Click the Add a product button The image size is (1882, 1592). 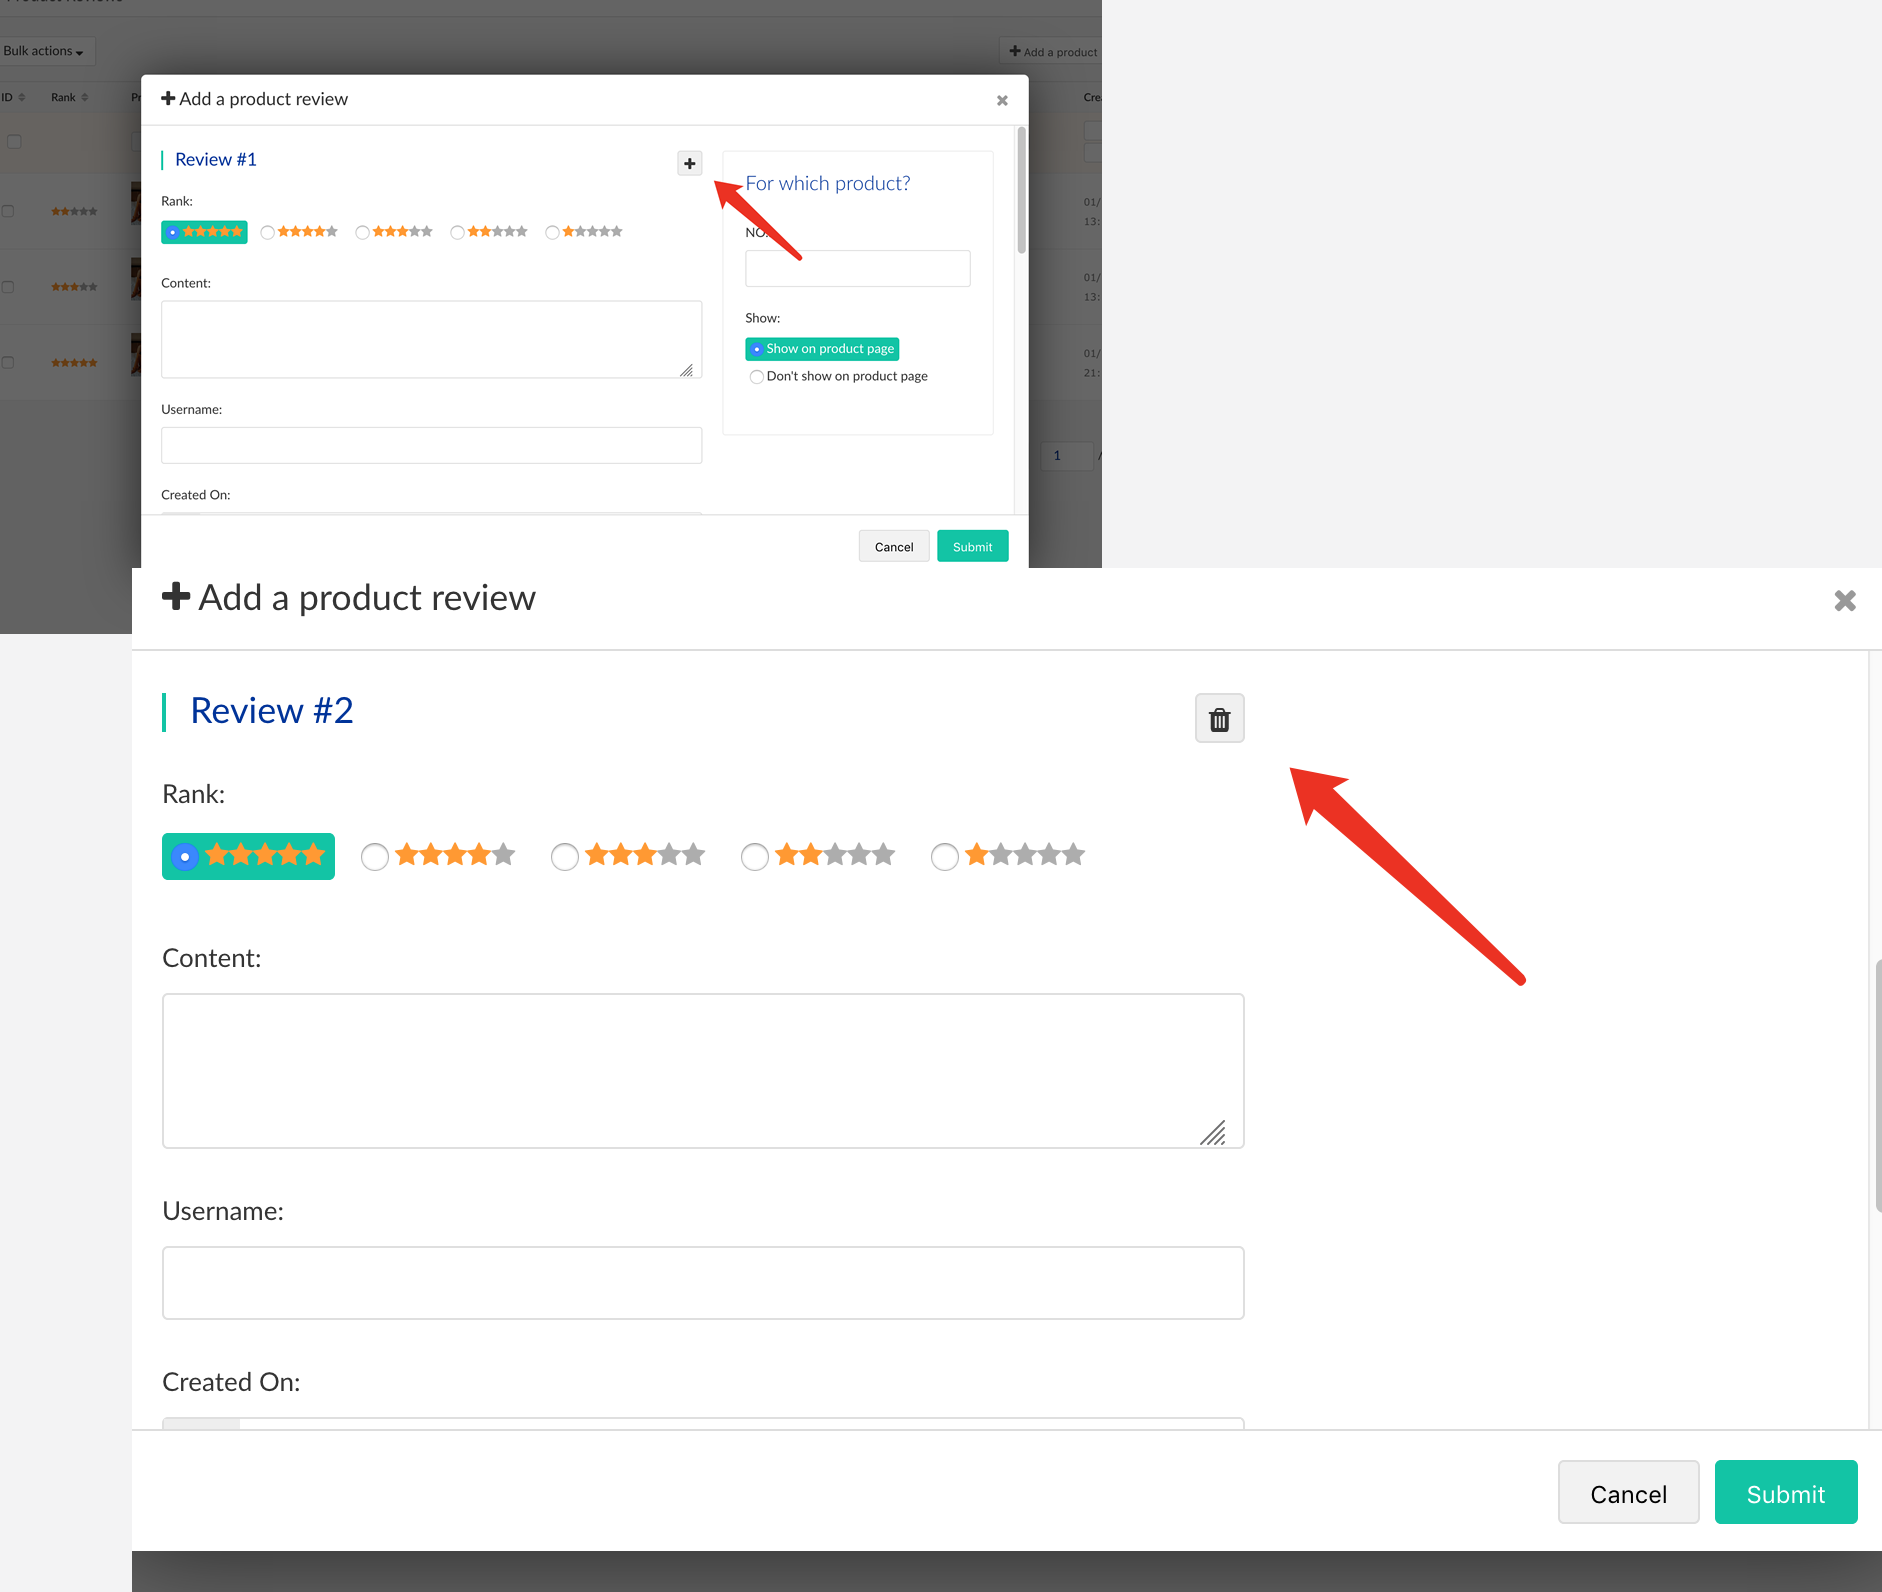point(1052,52)
